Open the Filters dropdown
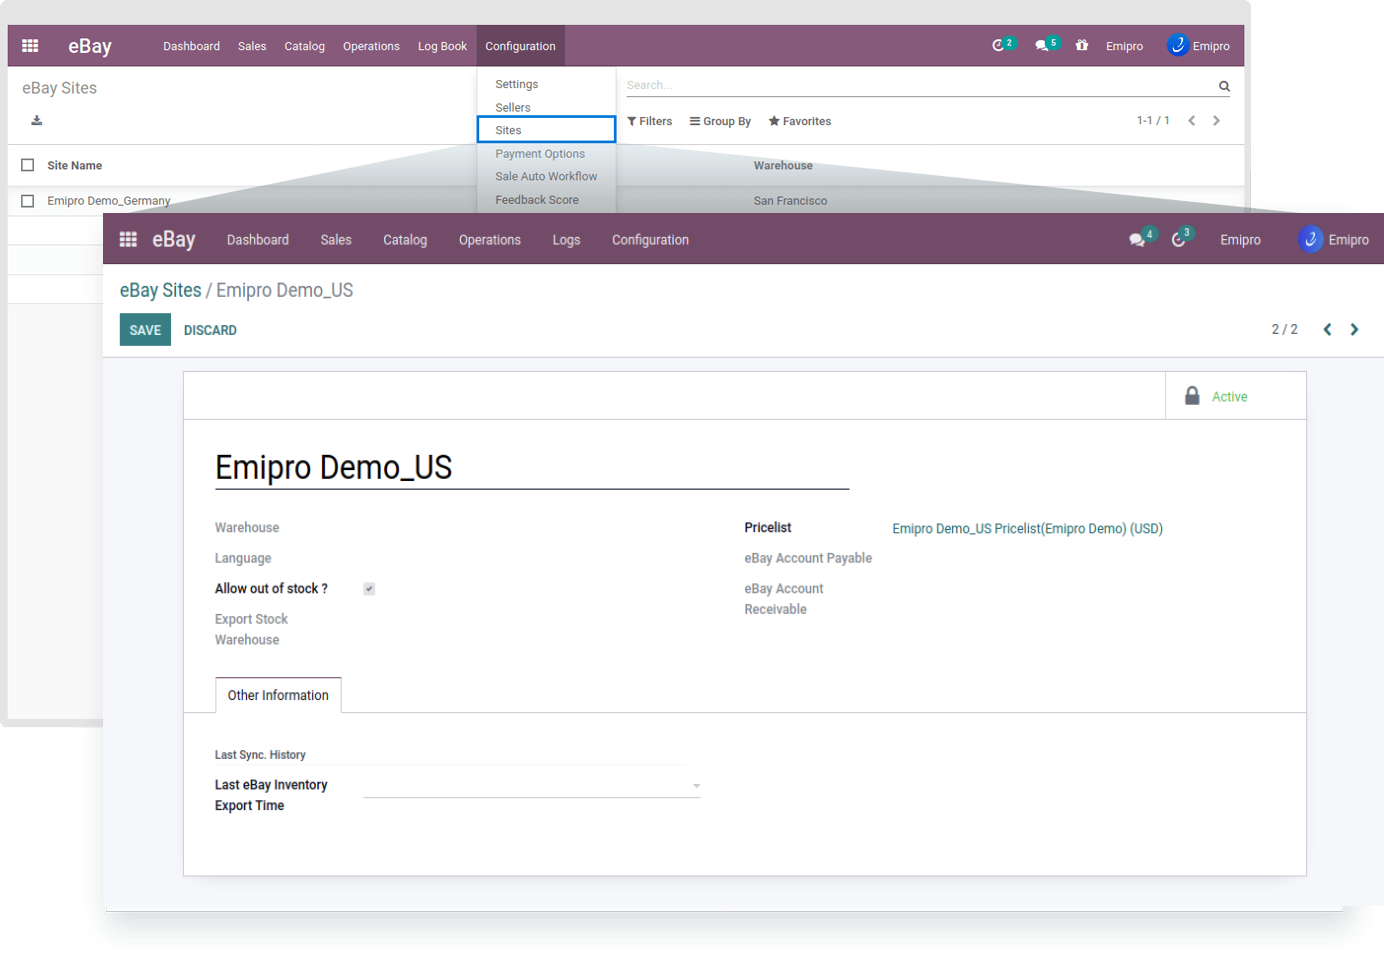Screen dimensions: 1384x955 click(649, 122)
